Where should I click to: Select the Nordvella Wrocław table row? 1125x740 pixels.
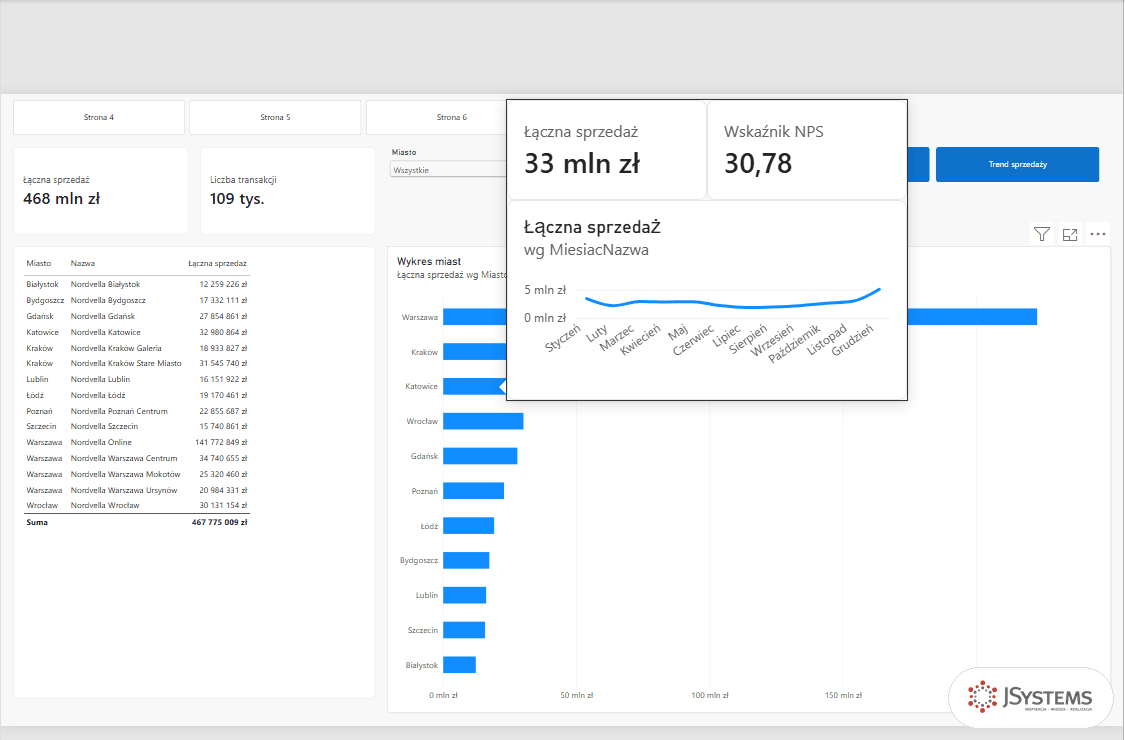coord(136,505)
